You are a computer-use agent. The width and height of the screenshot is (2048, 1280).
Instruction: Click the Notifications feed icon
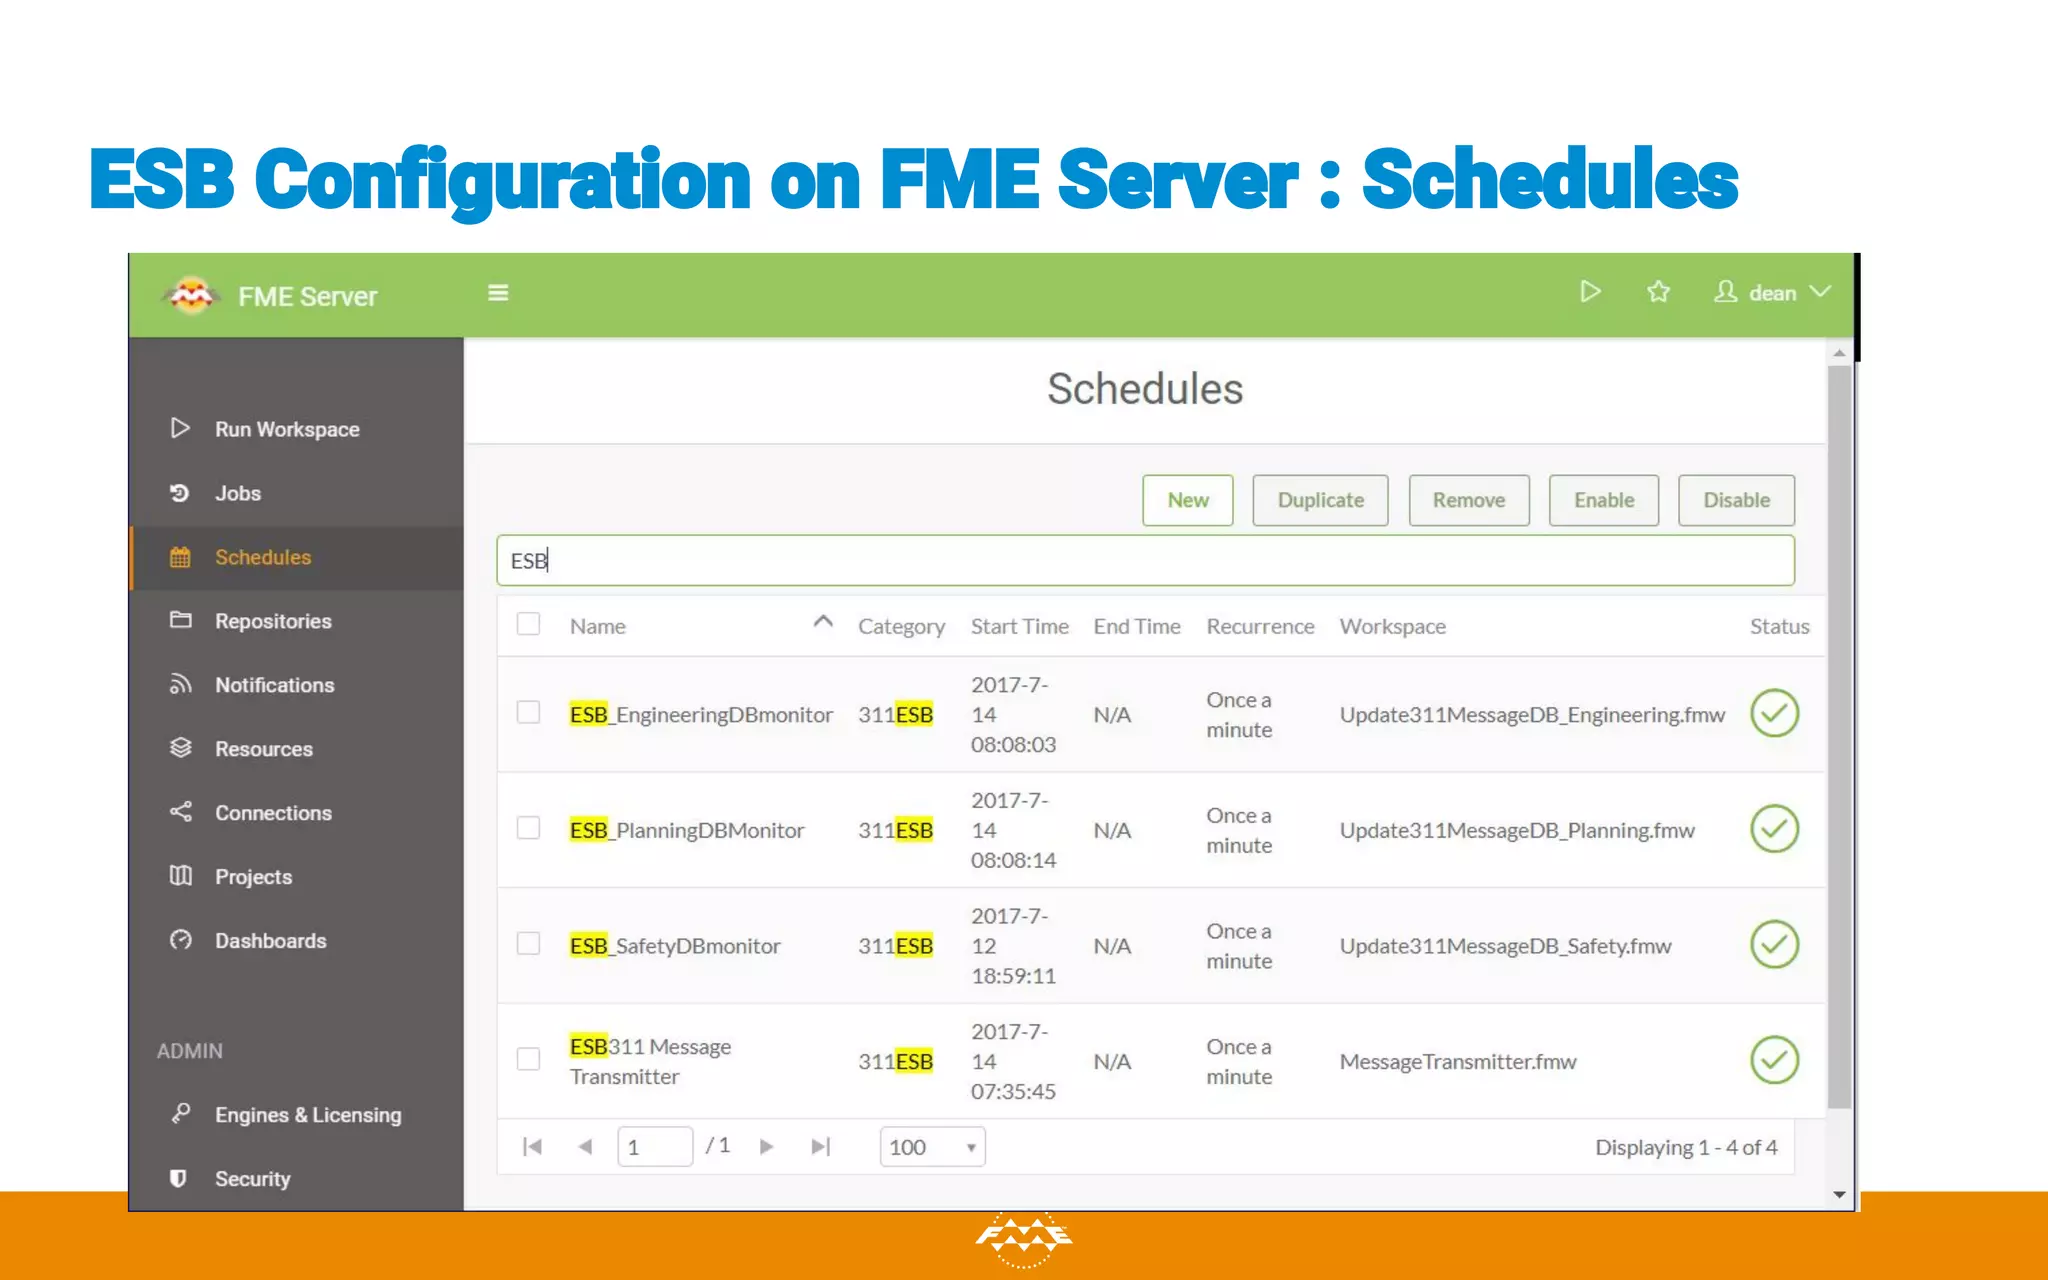point(180,684)
